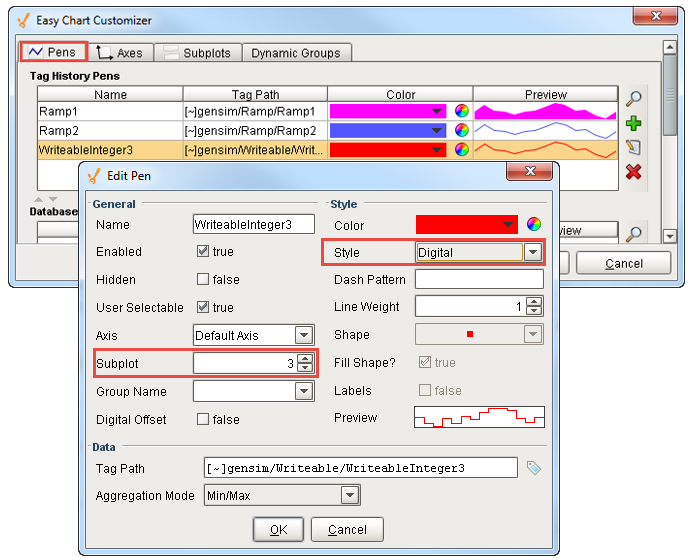Increase the Subplot spinner value

[305, 359]
